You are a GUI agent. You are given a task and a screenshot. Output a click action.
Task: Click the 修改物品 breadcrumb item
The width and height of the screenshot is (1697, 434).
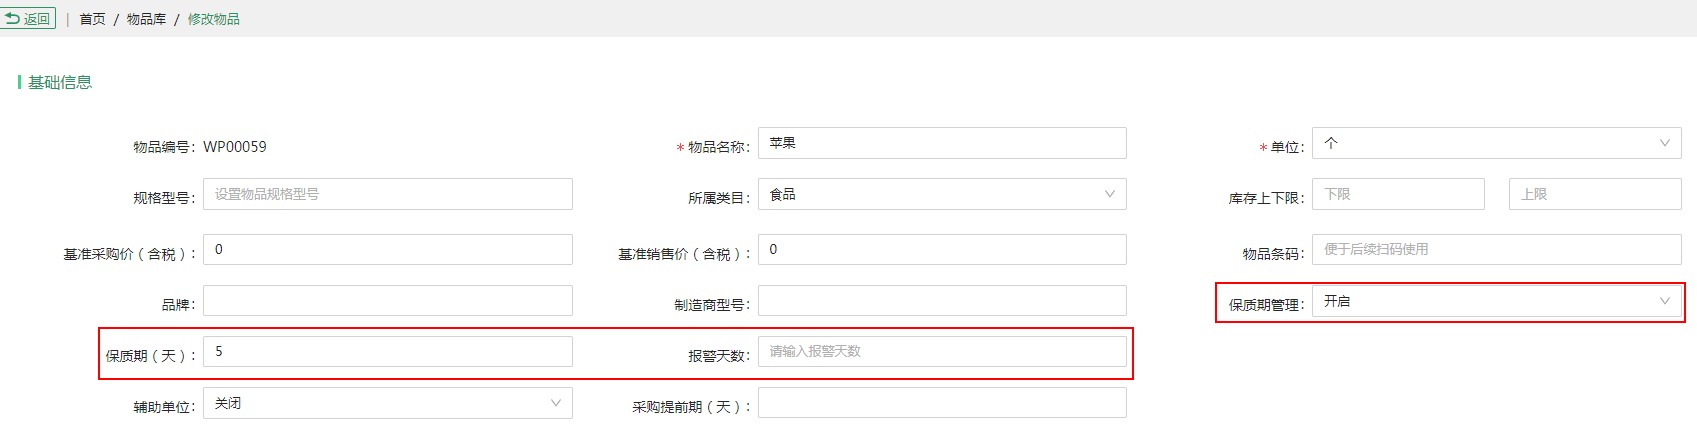pyautogui.click(x=213, y=19)
